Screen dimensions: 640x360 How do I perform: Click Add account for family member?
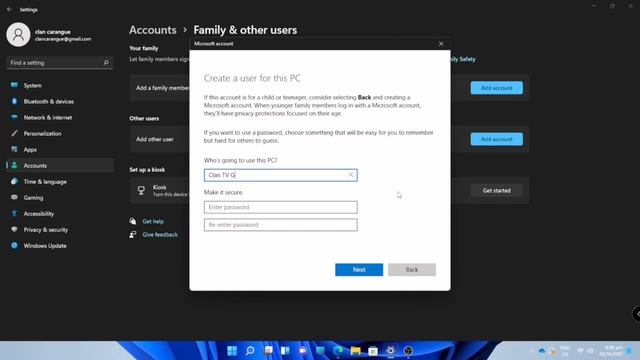click(x=496, y=88)
